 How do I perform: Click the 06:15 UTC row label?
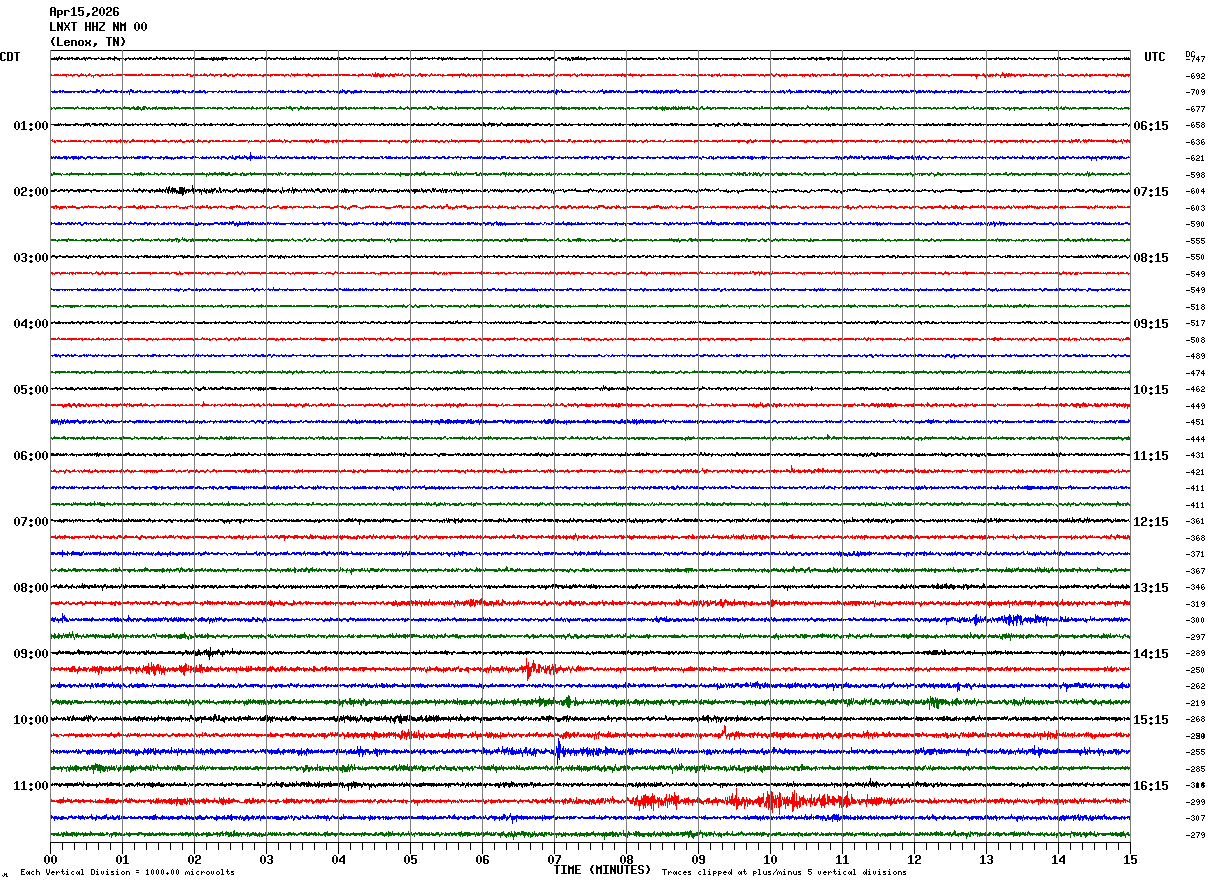(1151, 126)
